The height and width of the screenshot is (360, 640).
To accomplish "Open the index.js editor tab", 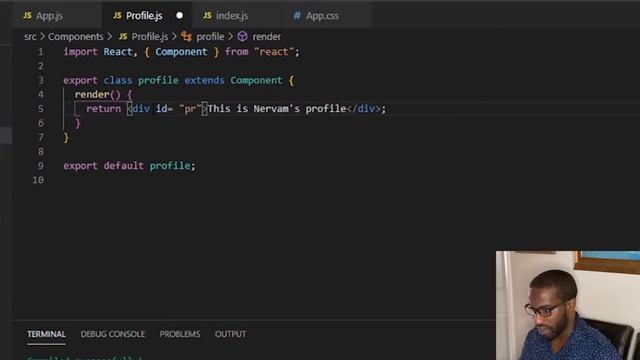I will click(x=237, y=16).
